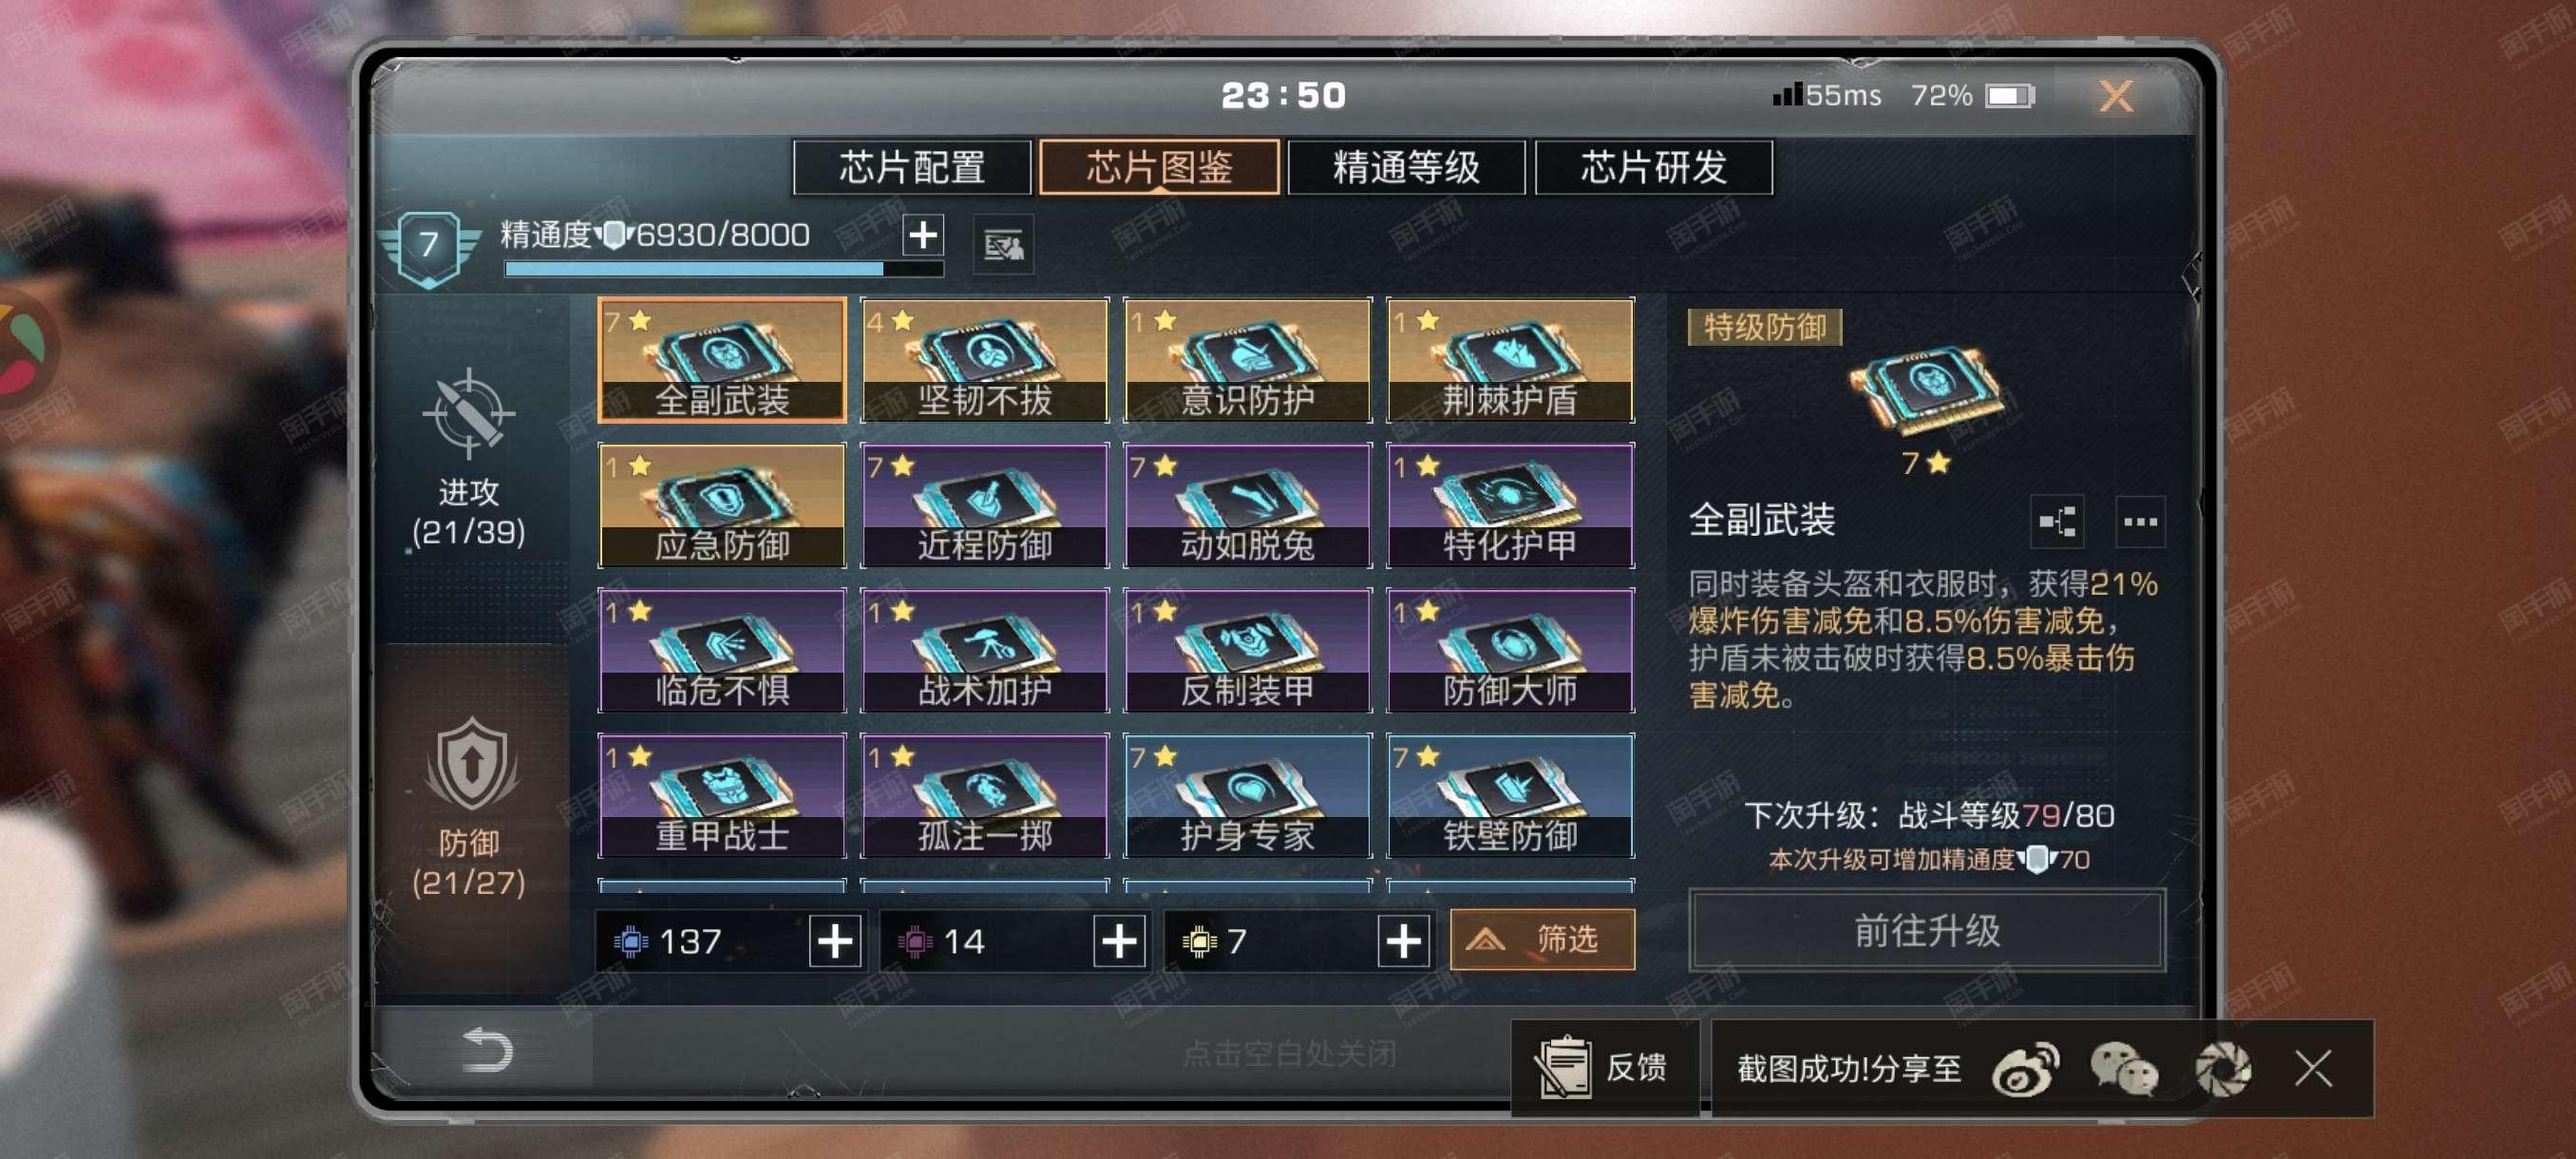Select the 防御 defense category icon
The height and width of the screenshot is (1159, 2576).
coord(471,764)
